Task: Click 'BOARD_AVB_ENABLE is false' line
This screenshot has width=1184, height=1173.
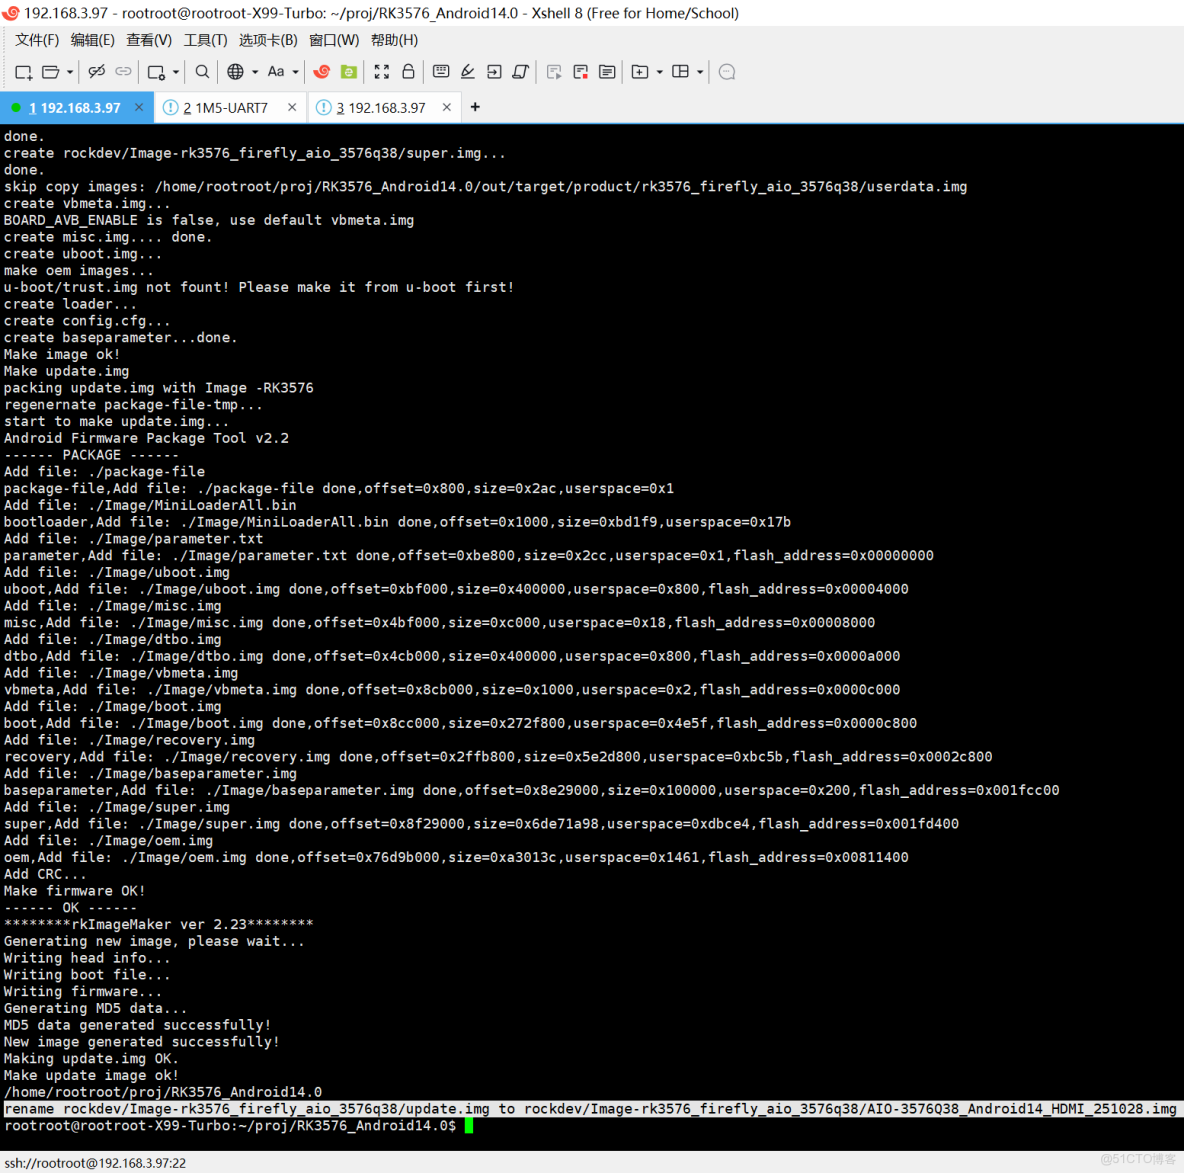Action: (x=209, y=220)
